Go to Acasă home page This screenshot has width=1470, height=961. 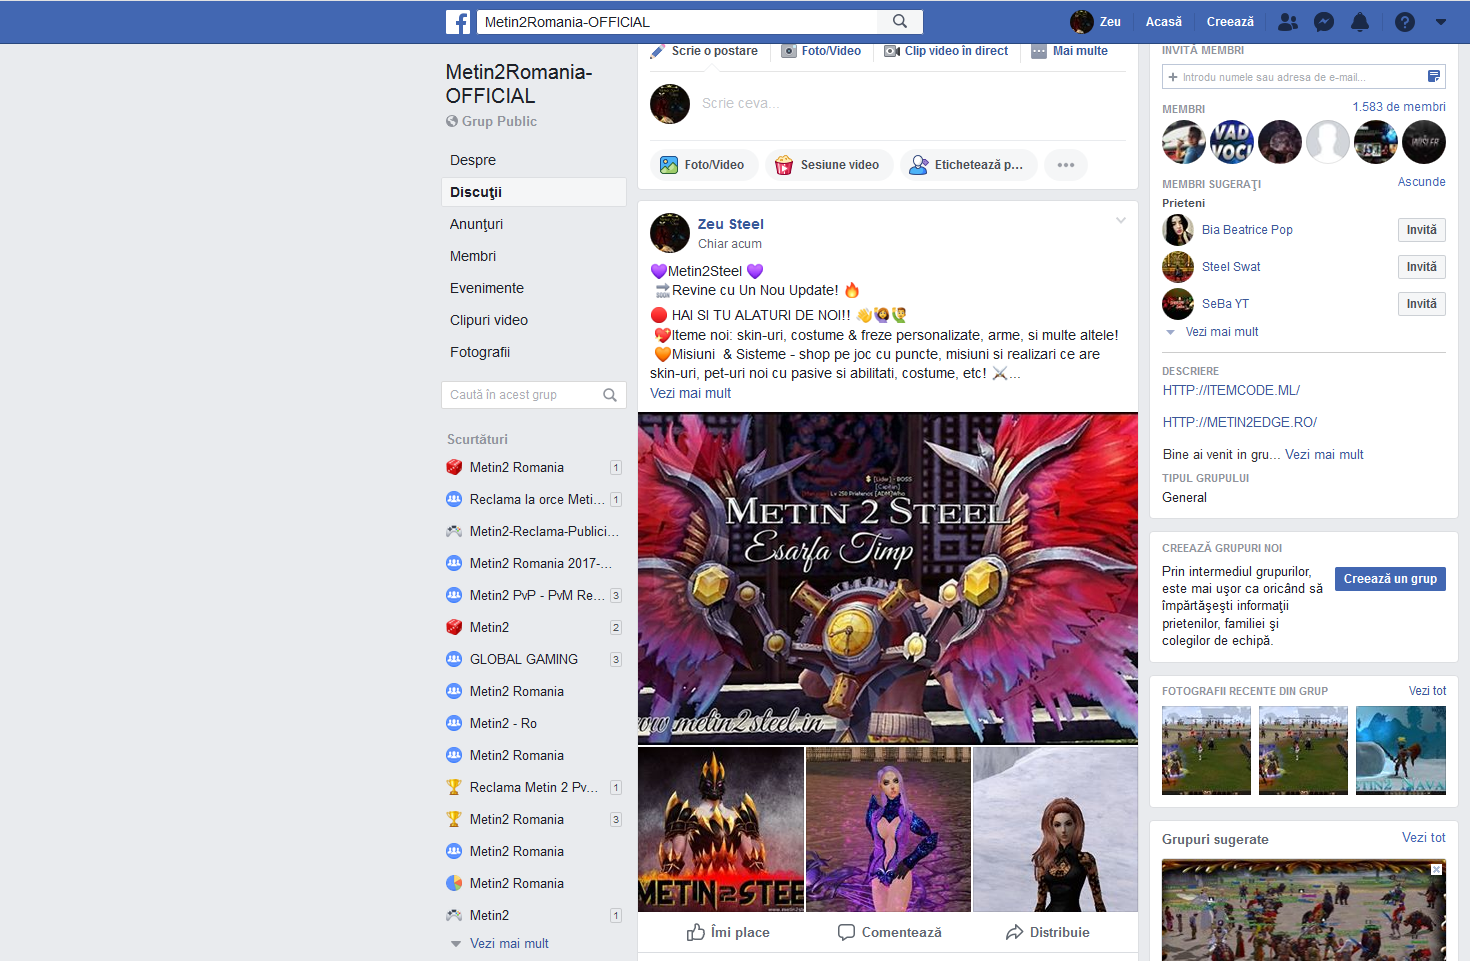[x=1163, y=22]
